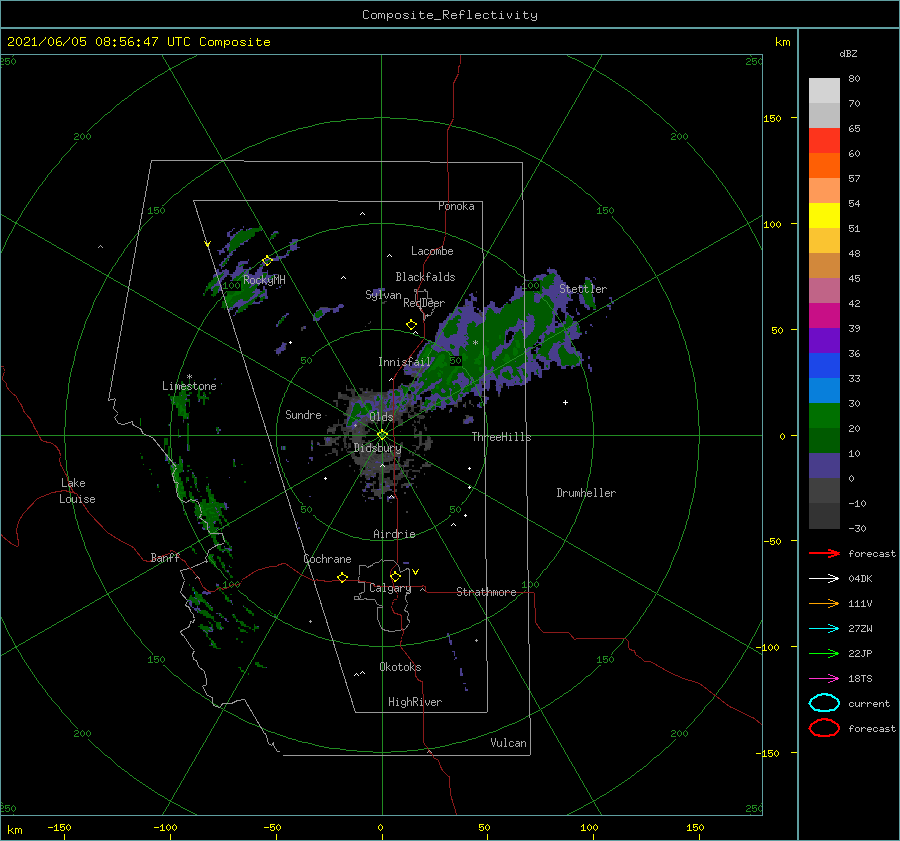900x841 pixels.
Task: Click the yellow diamond marker below Cochrane
Action: tap(343, 577)
